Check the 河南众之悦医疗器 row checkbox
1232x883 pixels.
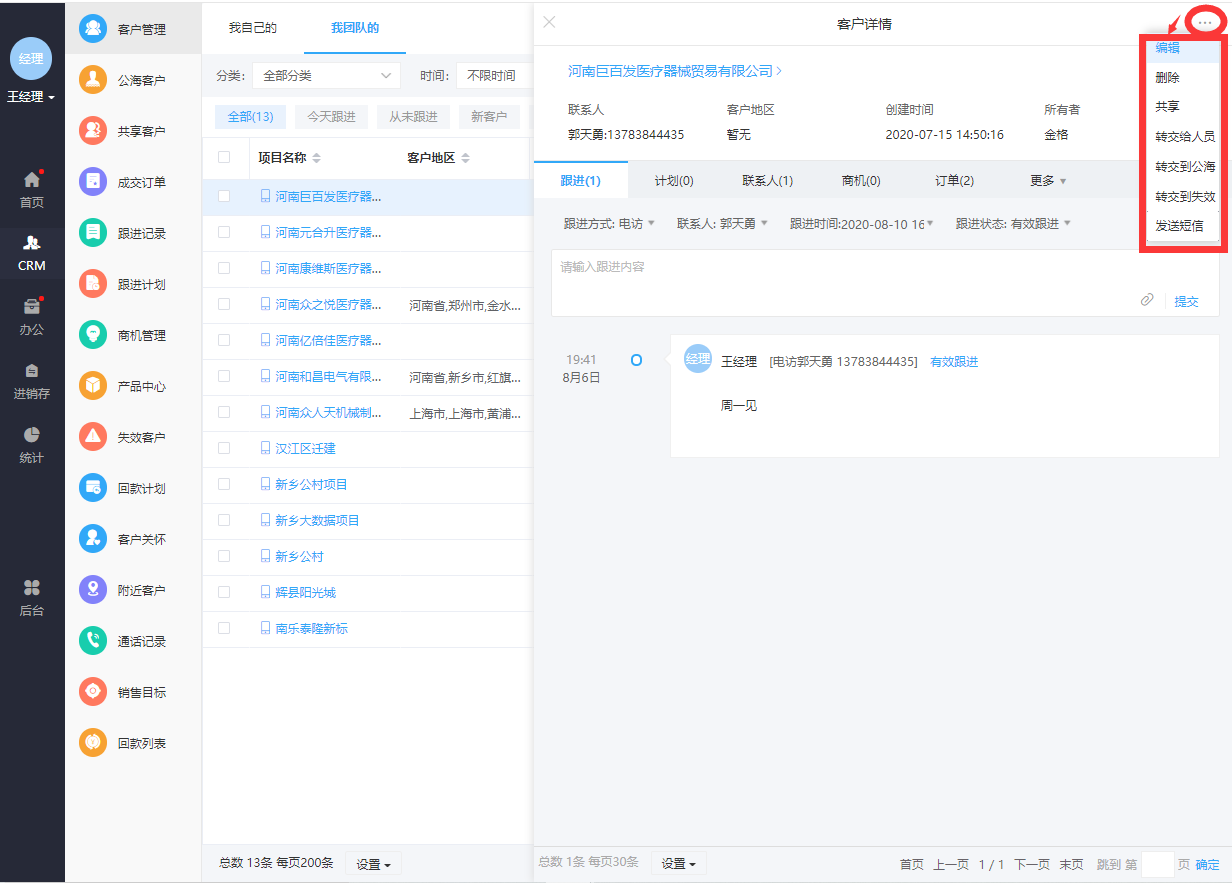pyautogui.click(x=224, y=304)
